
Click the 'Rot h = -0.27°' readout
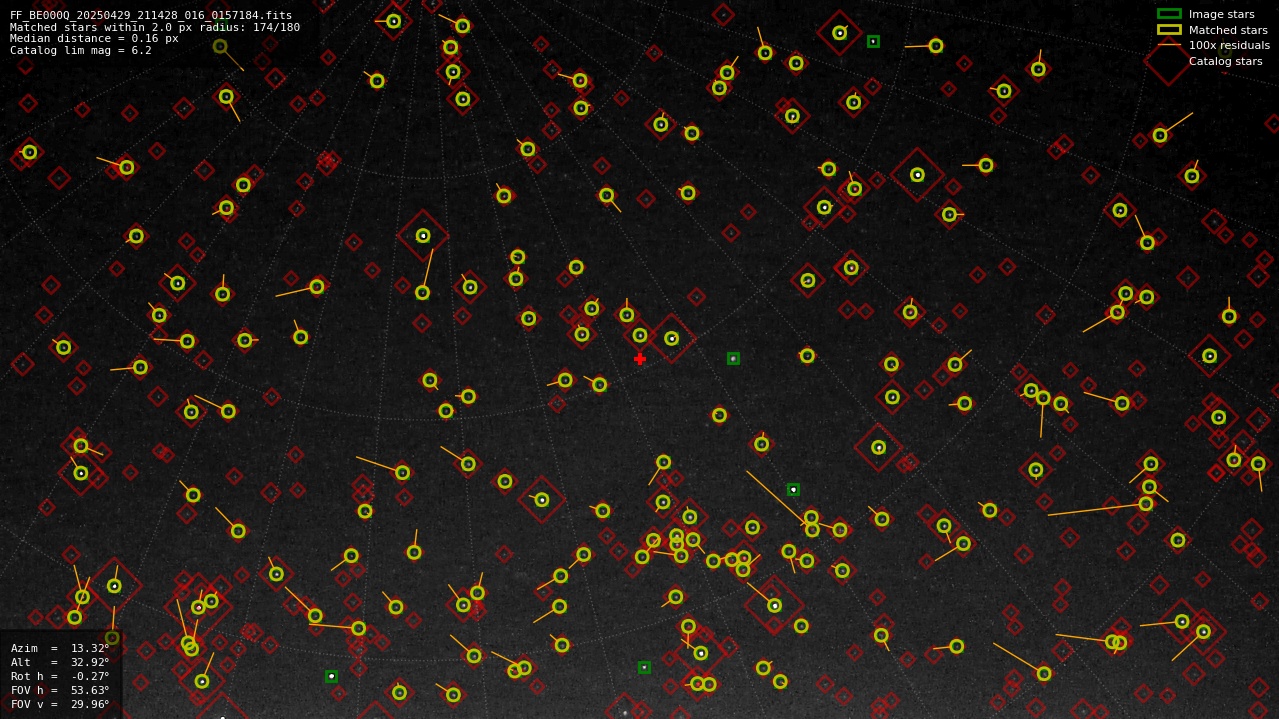coord(60,676)
